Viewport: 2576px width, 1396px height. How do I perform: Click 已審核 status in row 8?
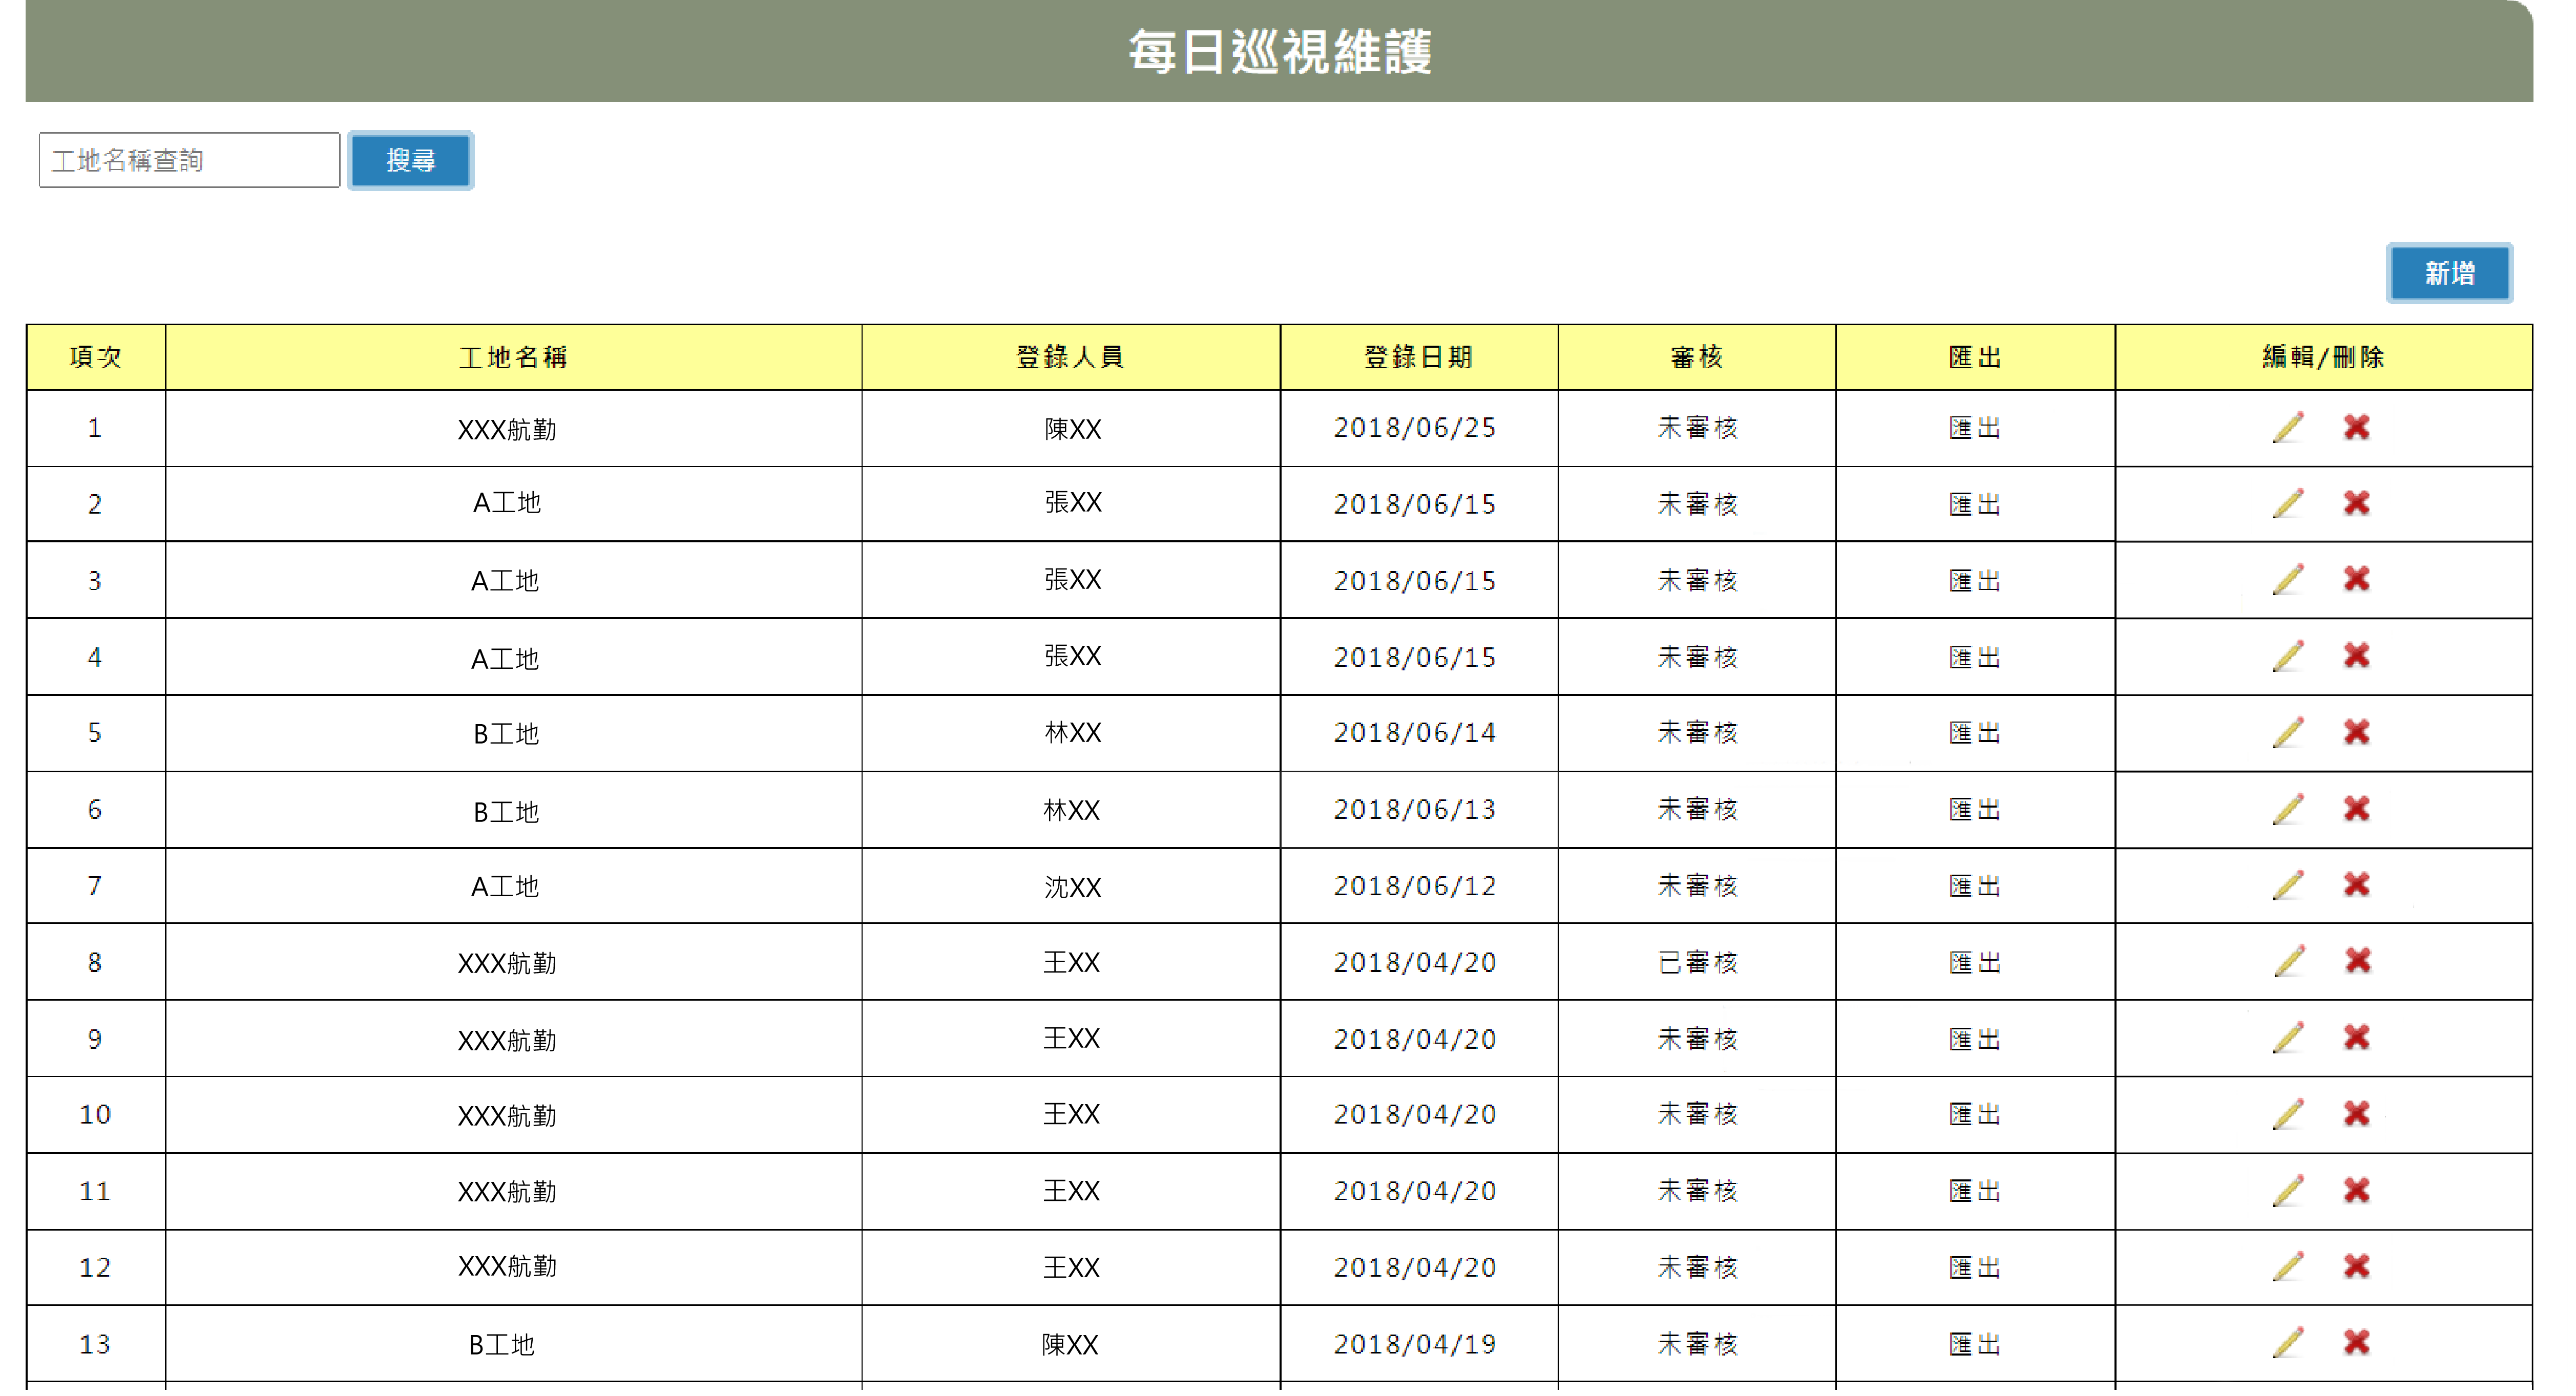(x=1697, y=962)
